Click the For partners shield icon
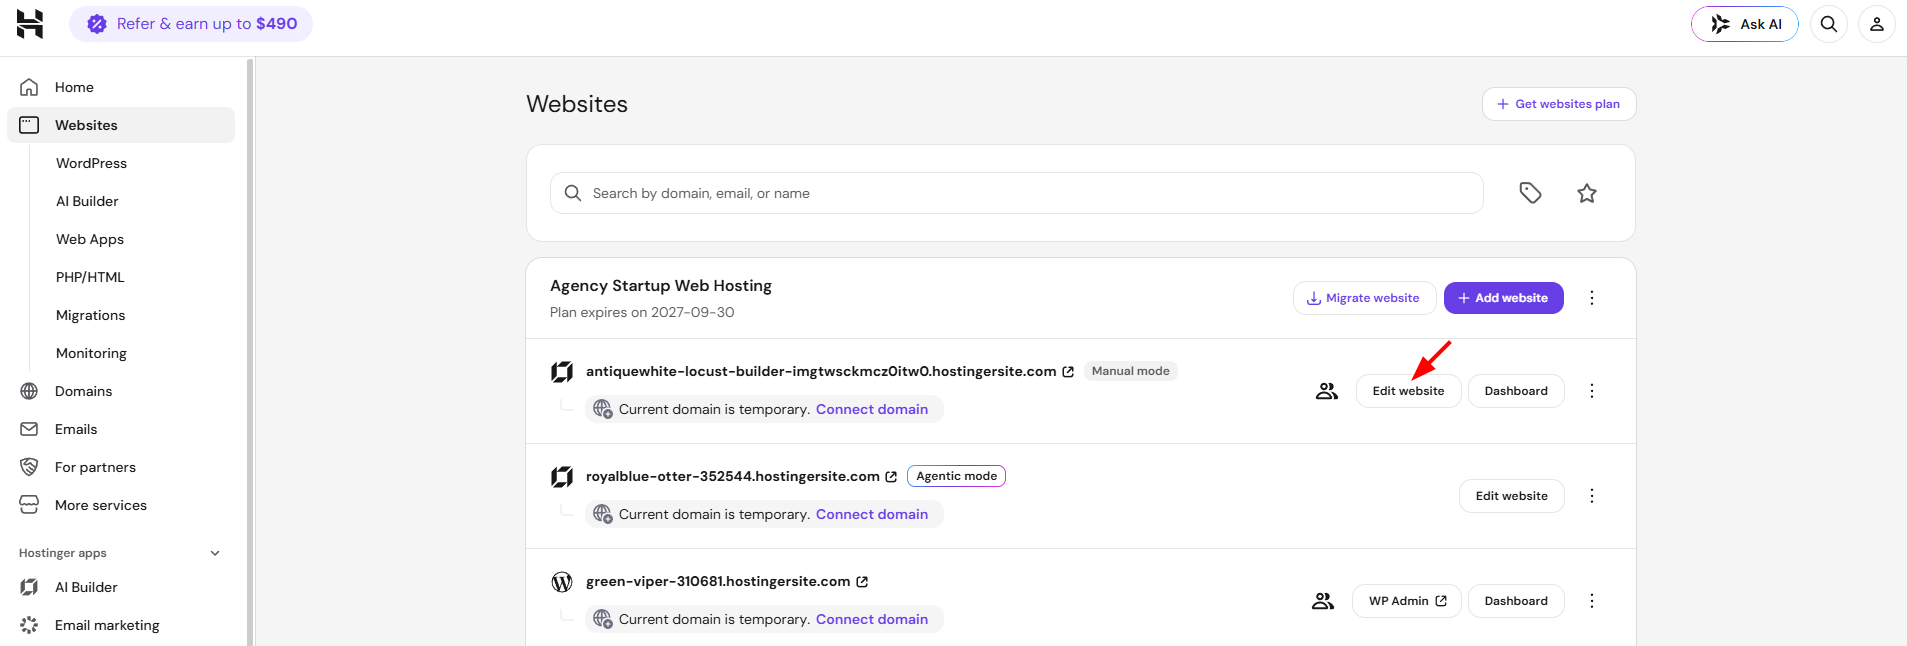This screenshot has height=646, width=1907. click(x=29, y=467)
